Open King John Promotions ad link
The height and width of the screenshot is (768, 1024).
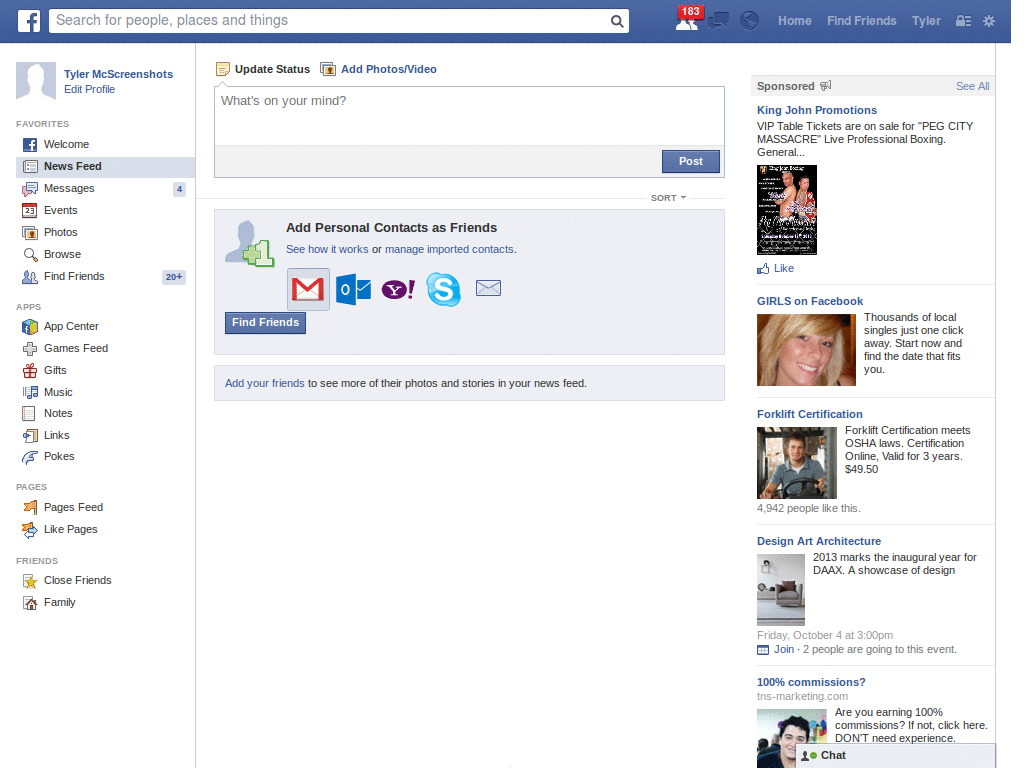point(816,110)
